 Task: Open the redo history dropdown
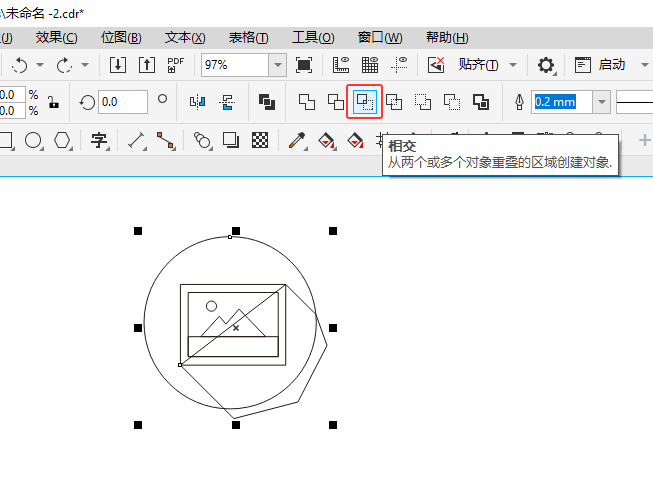coord(85,65)
